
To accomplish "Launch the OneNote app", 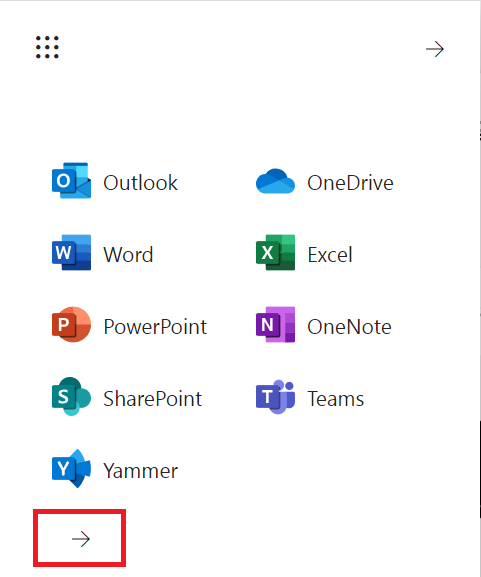I will pyautogui.click(x=323, y=325).
